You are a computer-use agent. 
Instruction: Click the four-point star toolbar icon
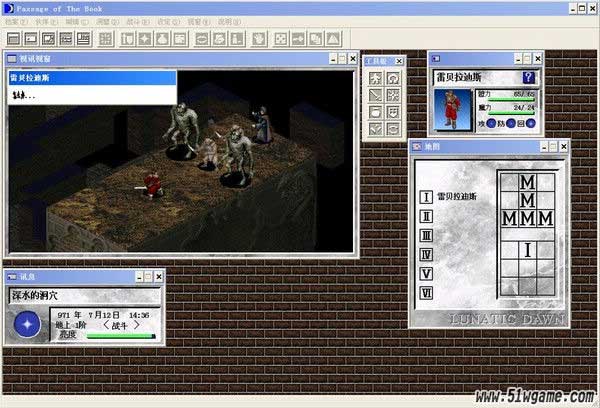point(145,39)
